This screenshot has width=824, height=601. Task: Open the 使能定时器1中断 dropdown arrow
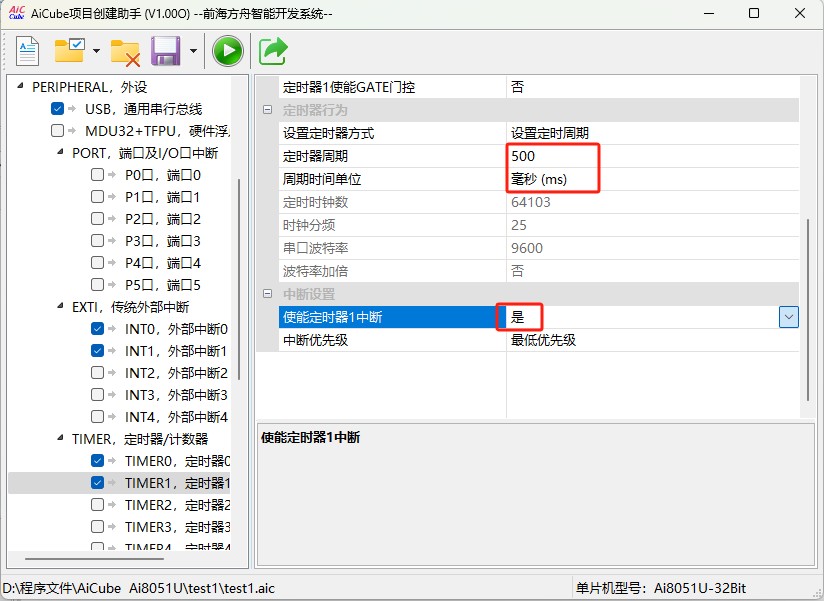[789, 317]
